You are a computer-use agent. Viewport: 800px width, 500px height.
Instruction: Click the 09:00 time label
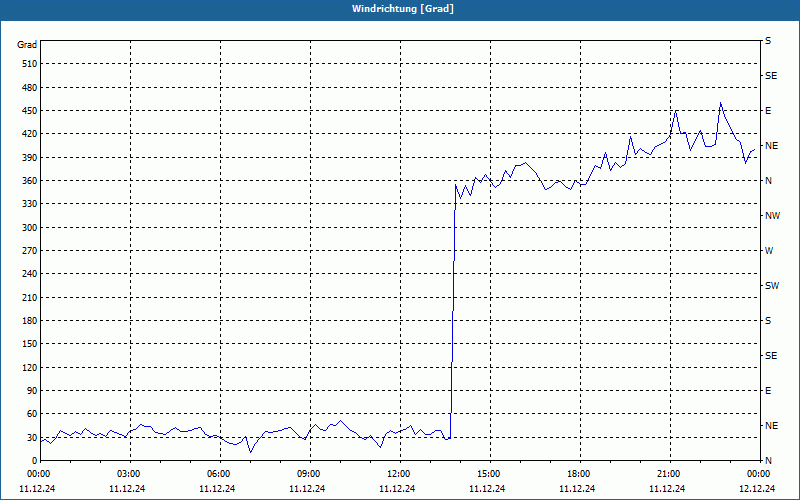[311, 473]
